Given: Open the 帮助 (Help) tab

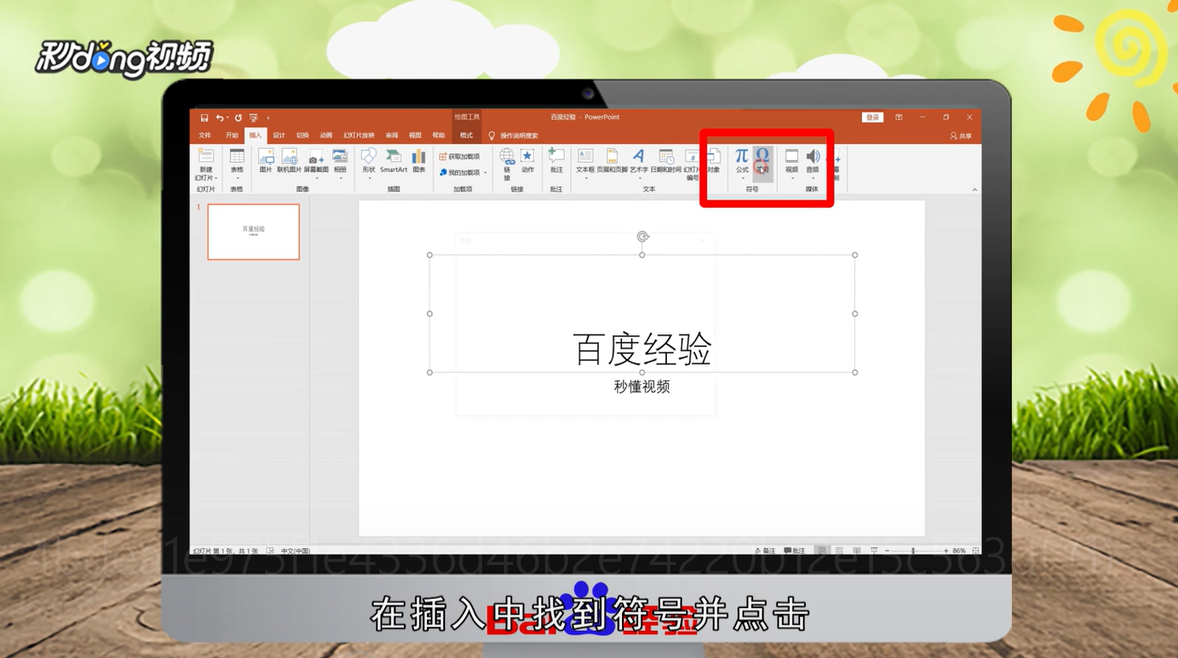Looking at the screenshot, I should 439,136.
